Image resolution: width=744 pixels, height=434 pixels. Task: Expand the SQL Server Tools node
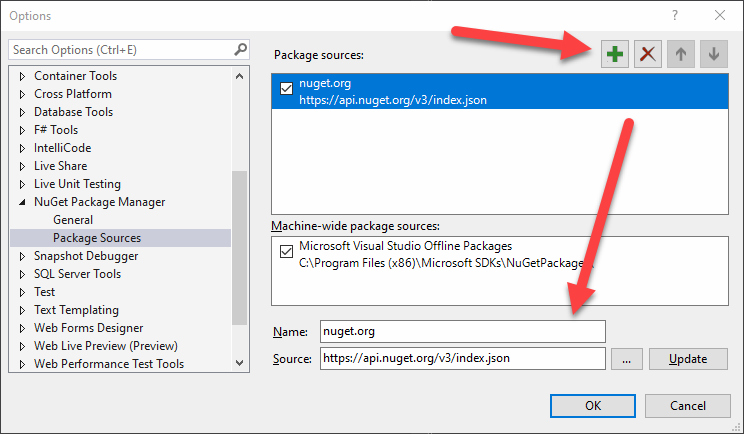[x=24, y=274]
